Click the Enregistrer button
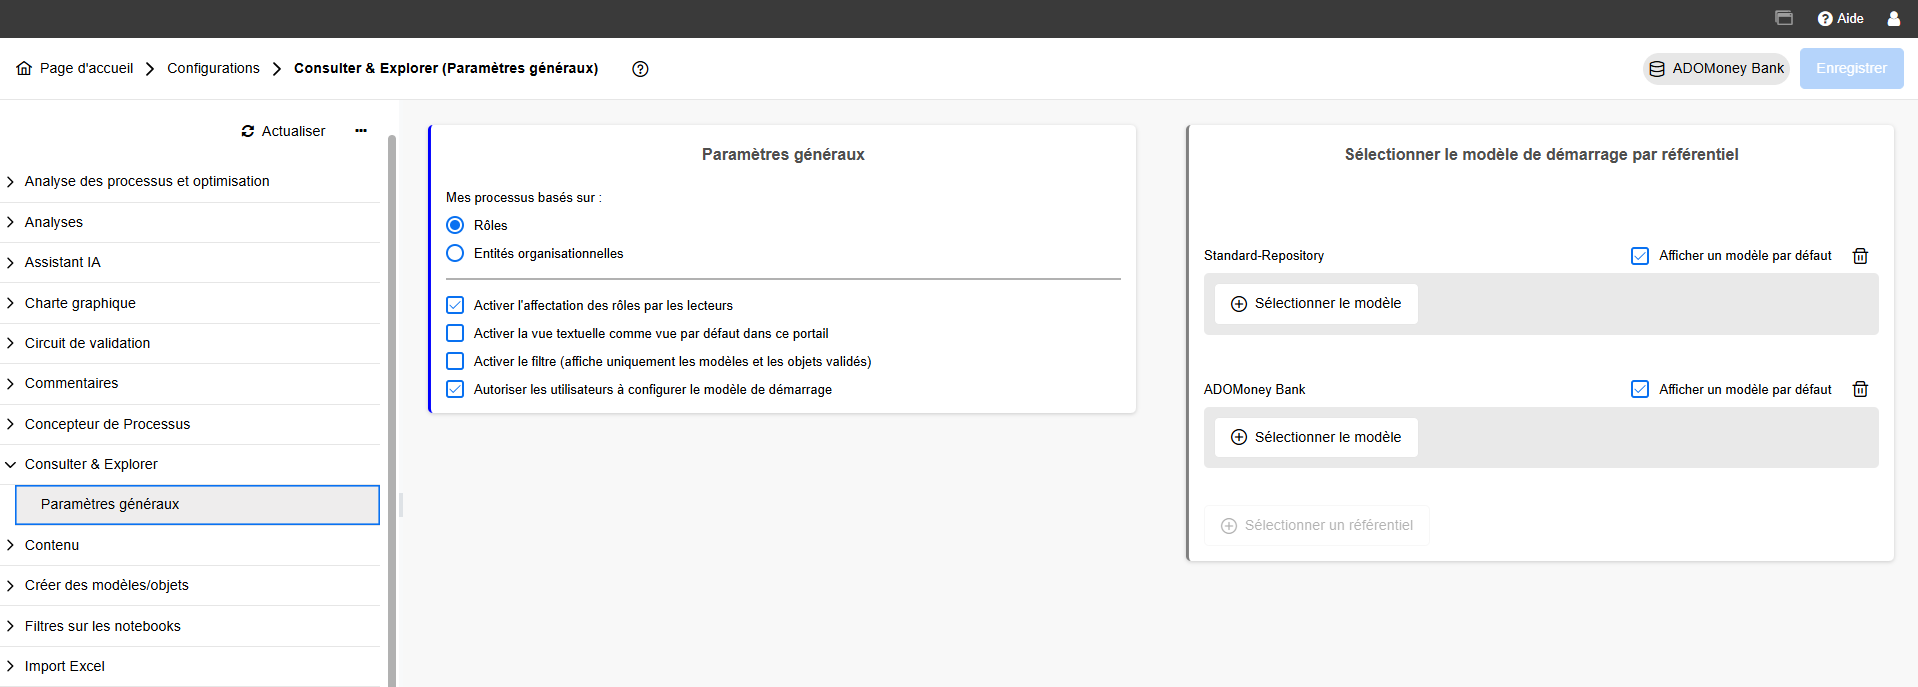 click(1851, 68)
